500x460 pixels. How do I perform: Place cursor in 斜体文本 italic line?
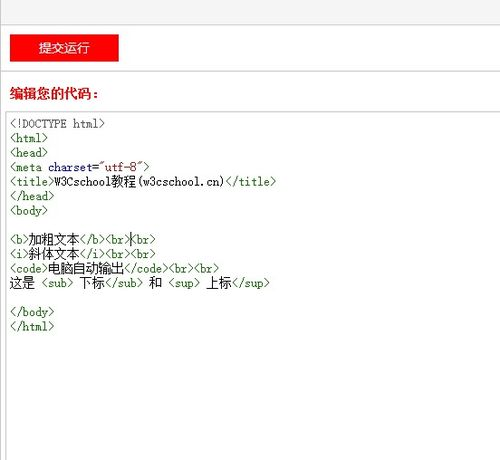click(83, 254)
